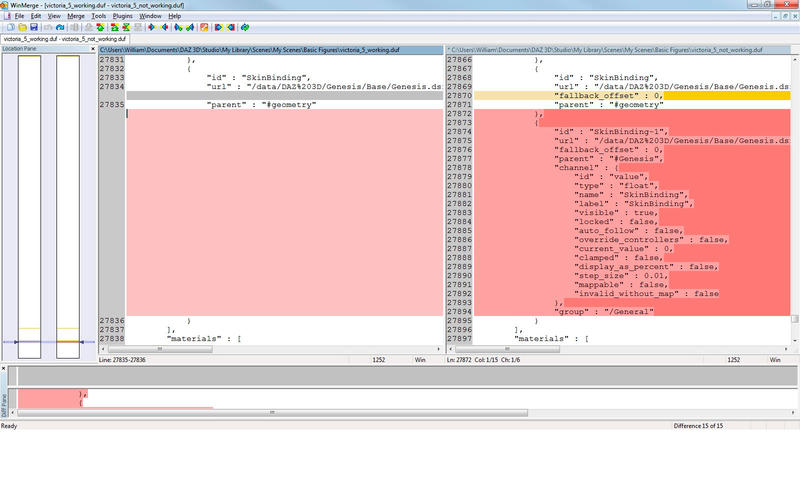Close the Diff Pane with its X
Viewport: 800px width, 500px height.
tap(3, 368)
